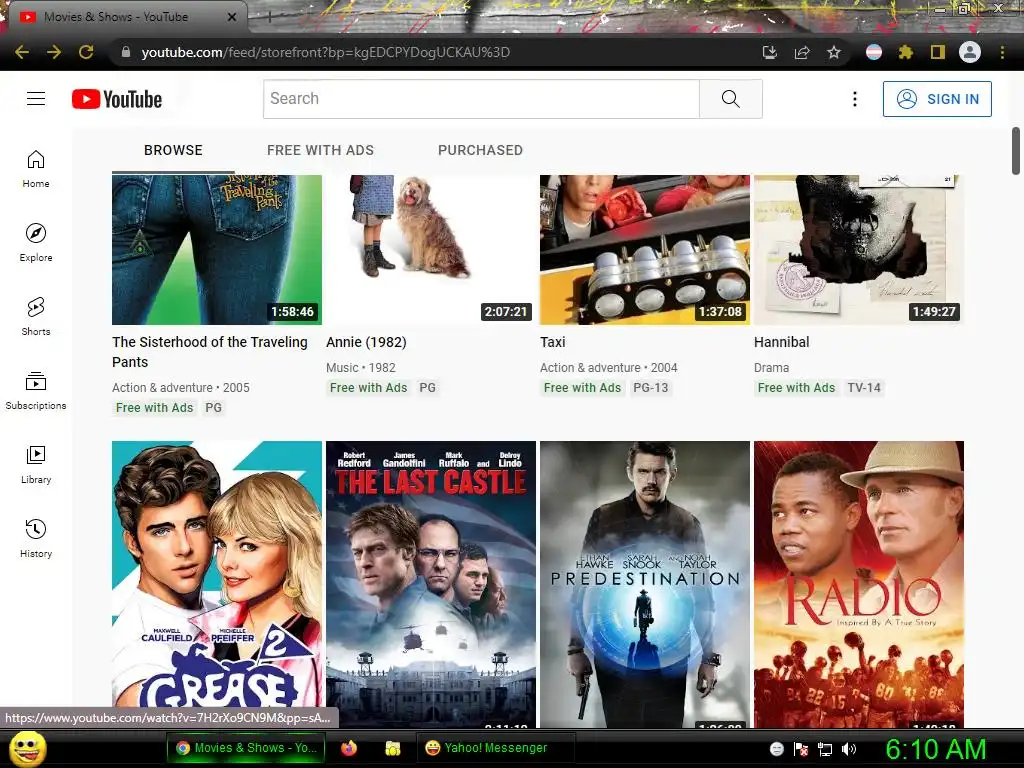The height and width of the screenshot is (768, 1024).
Task: Open the Taxi title link
Action: (552, 342)
